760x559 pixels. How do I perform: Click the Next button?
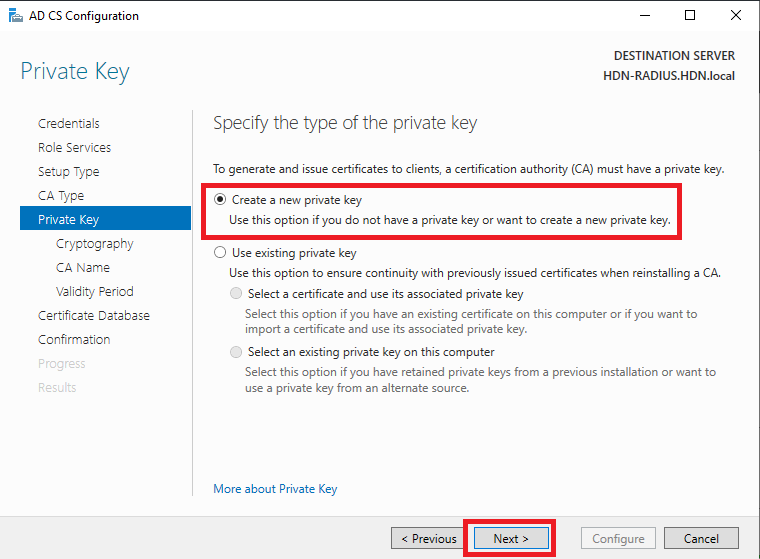click(x=511, y=538)
